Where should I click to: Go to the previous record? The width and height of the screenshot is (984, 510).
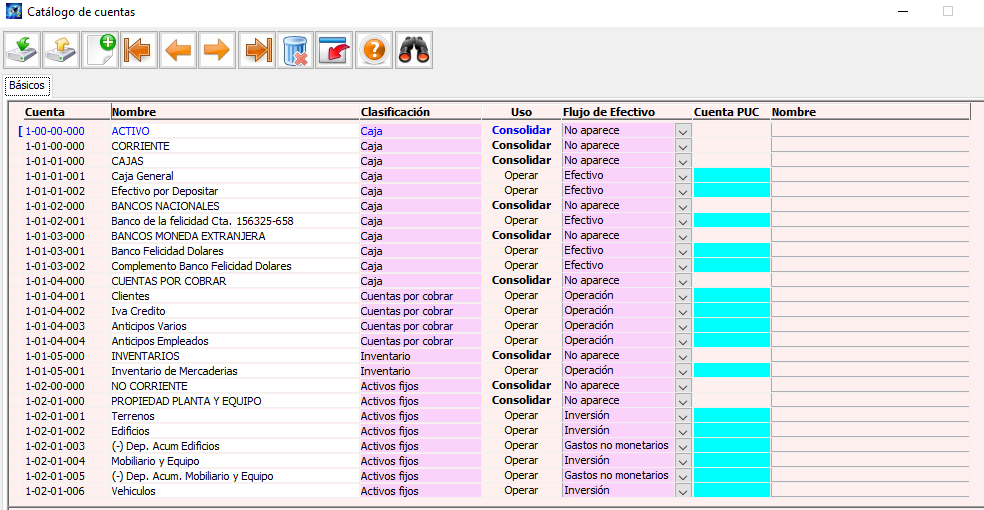(x=178, y=50)
